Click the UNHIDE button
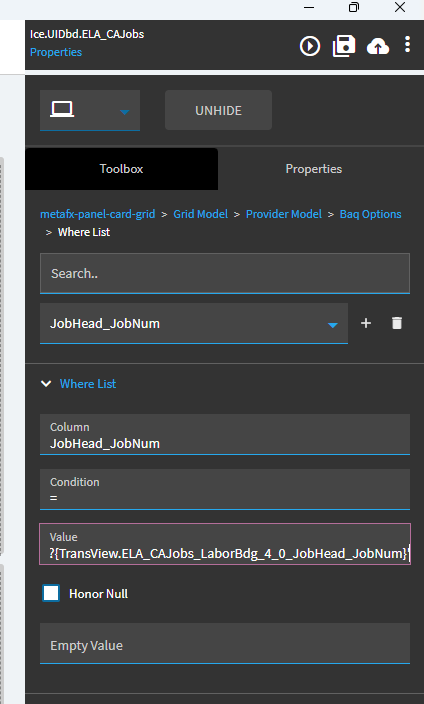The width and height of the screenshot is (424, 704). pyautogui.click(x=218, y=110)
